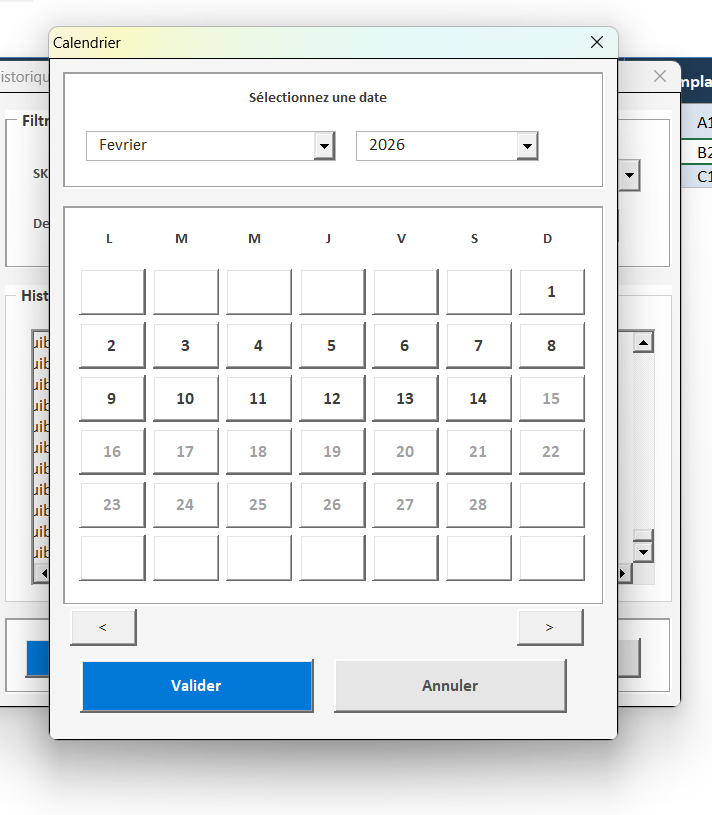Viewport: 712px width, 815px height.
Task: Select day 2 in the calendar
Action: pyautogui.click(x=112, y=345)
